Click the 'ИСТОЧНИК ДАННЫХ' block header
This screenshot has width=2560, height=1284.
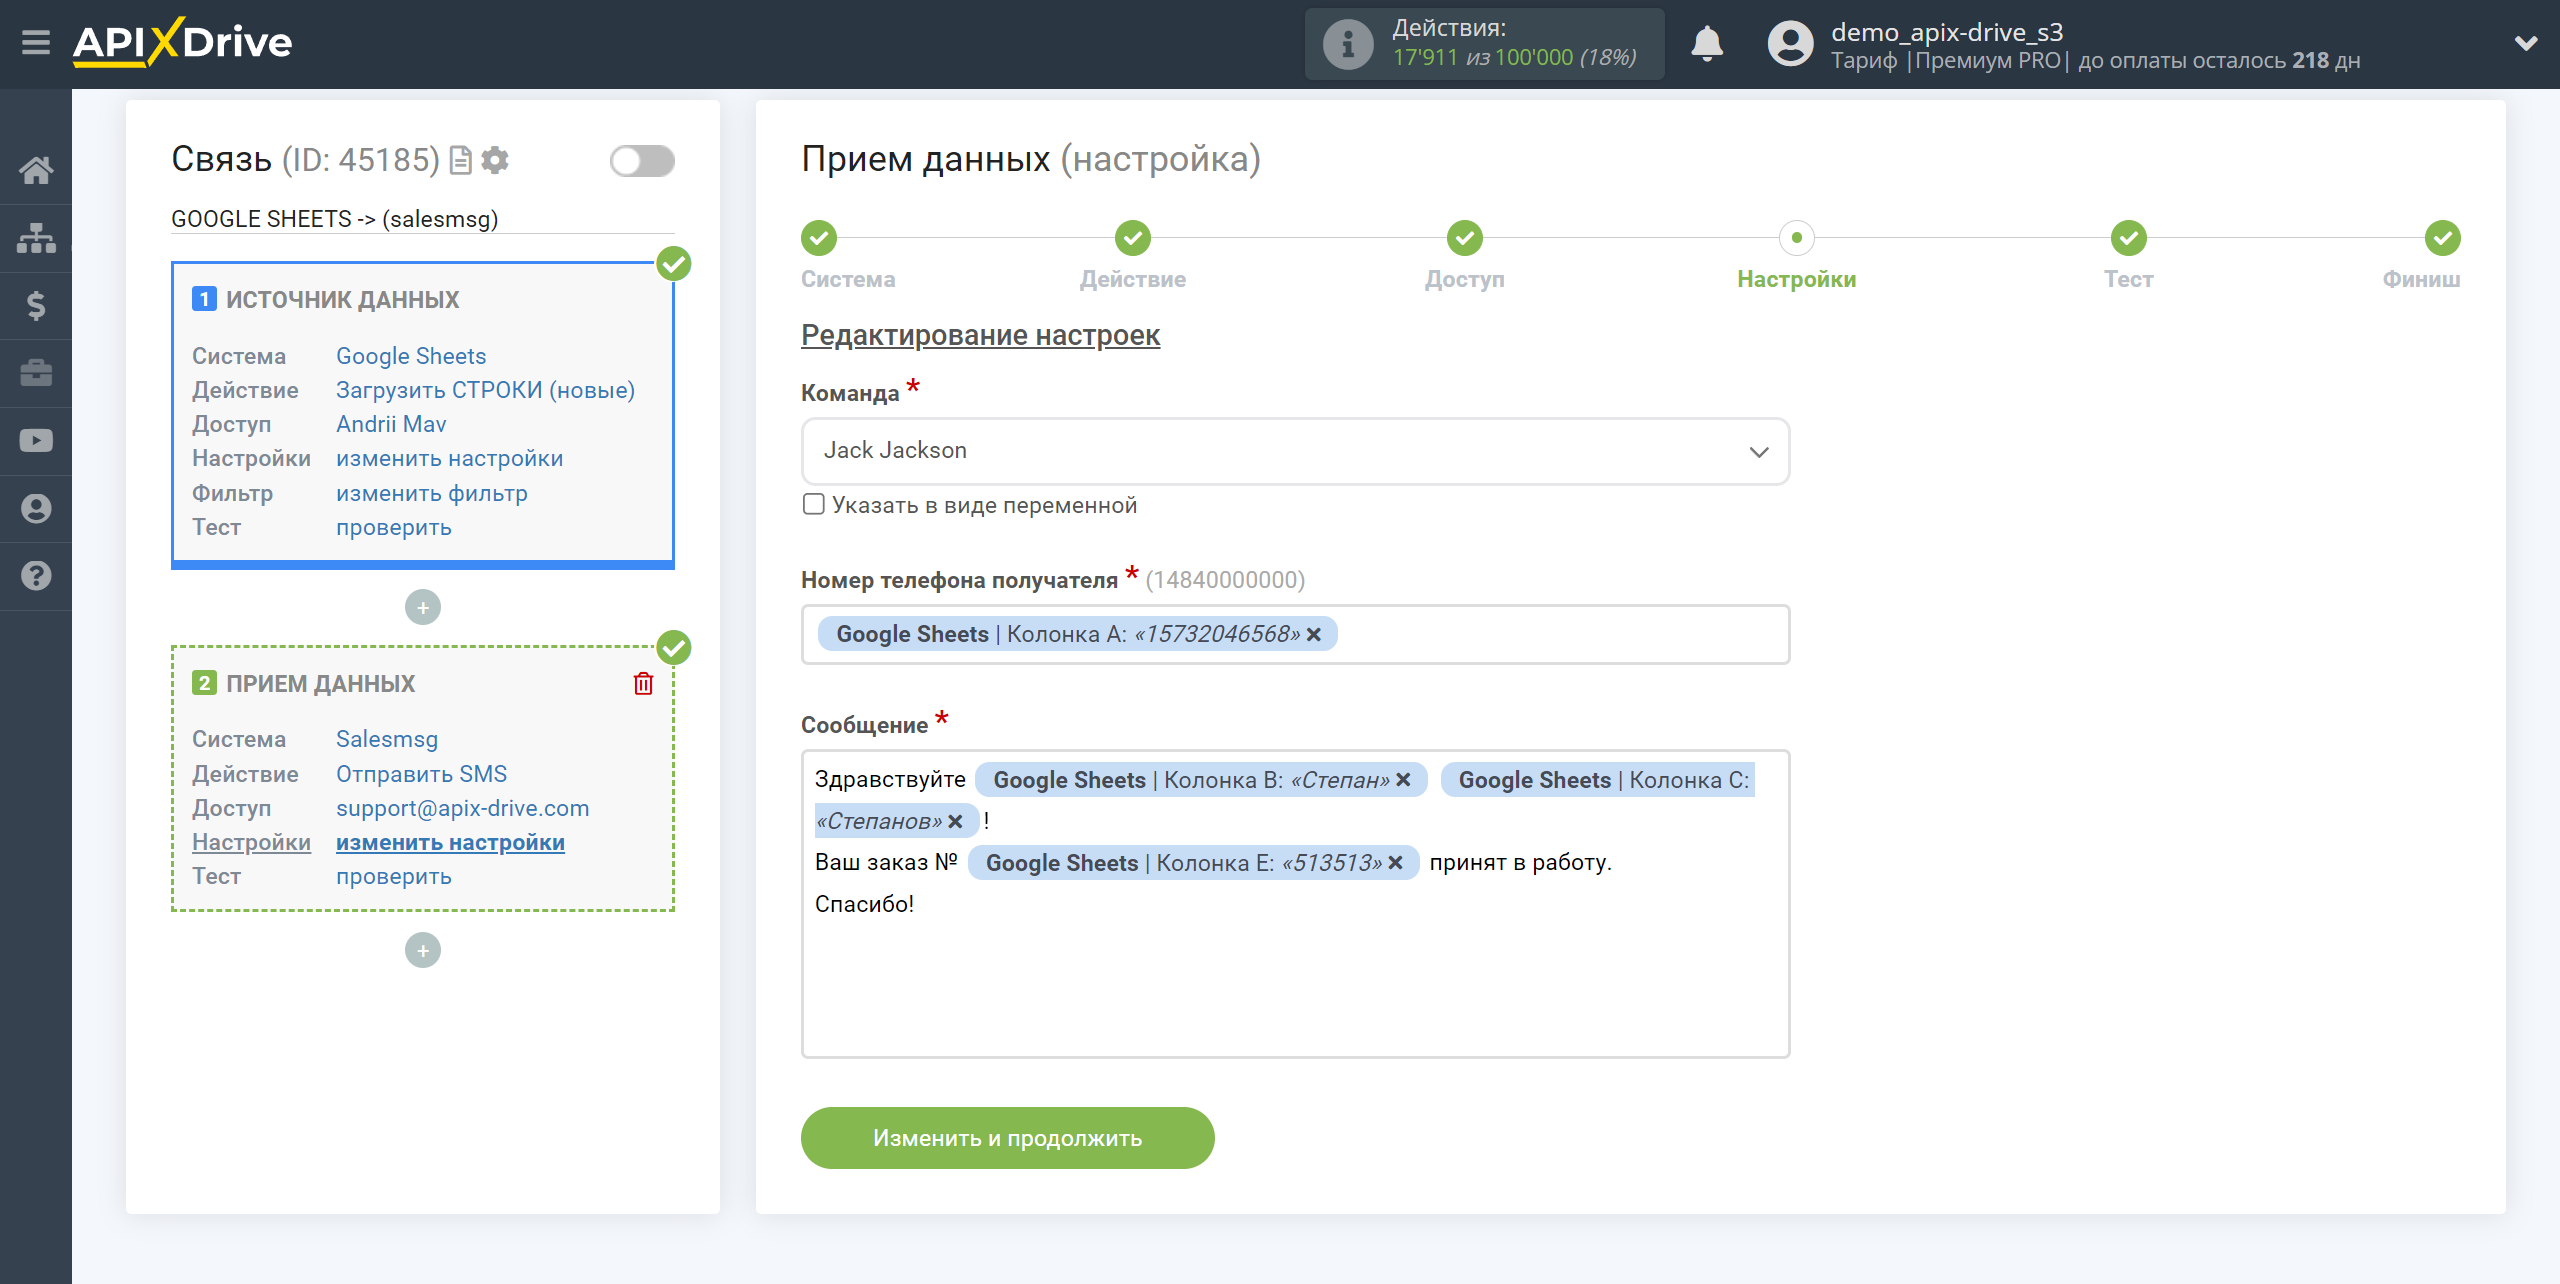coord(342,299)
